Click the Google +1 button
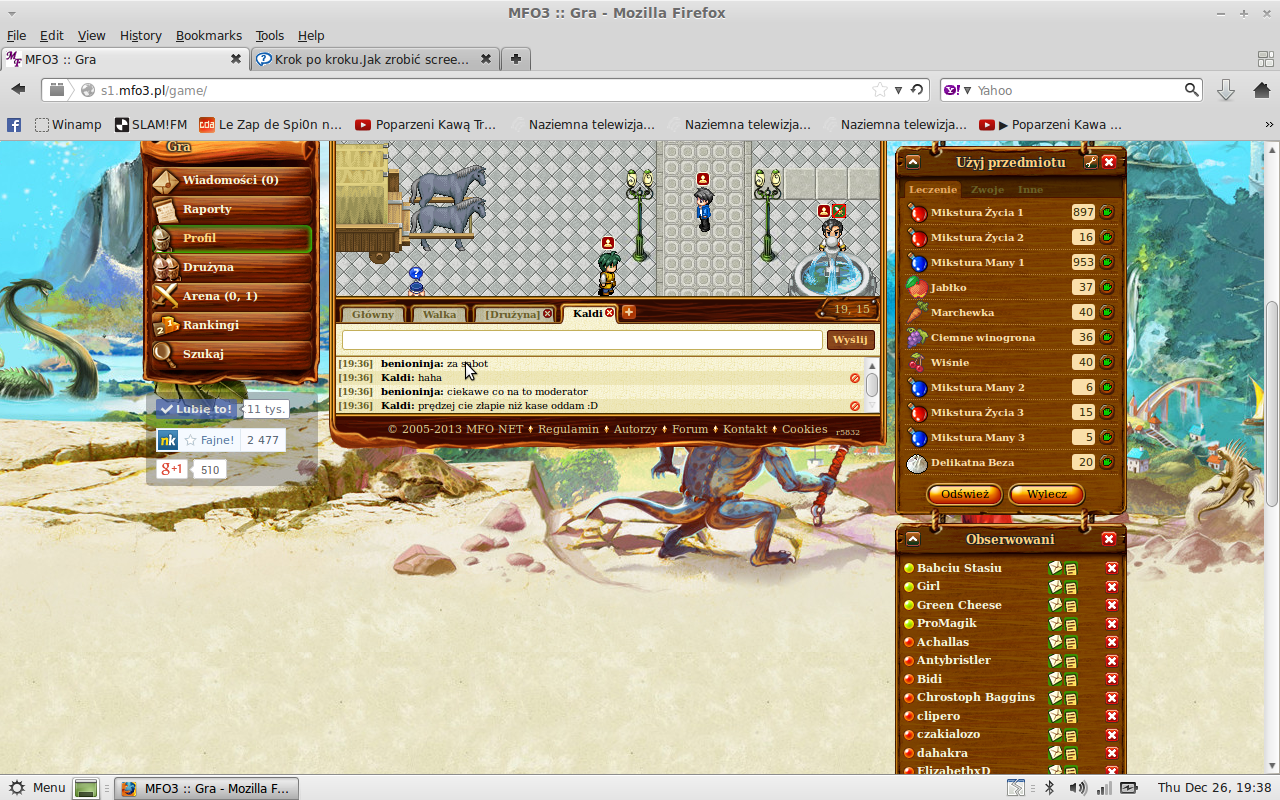 click(171, 469)
